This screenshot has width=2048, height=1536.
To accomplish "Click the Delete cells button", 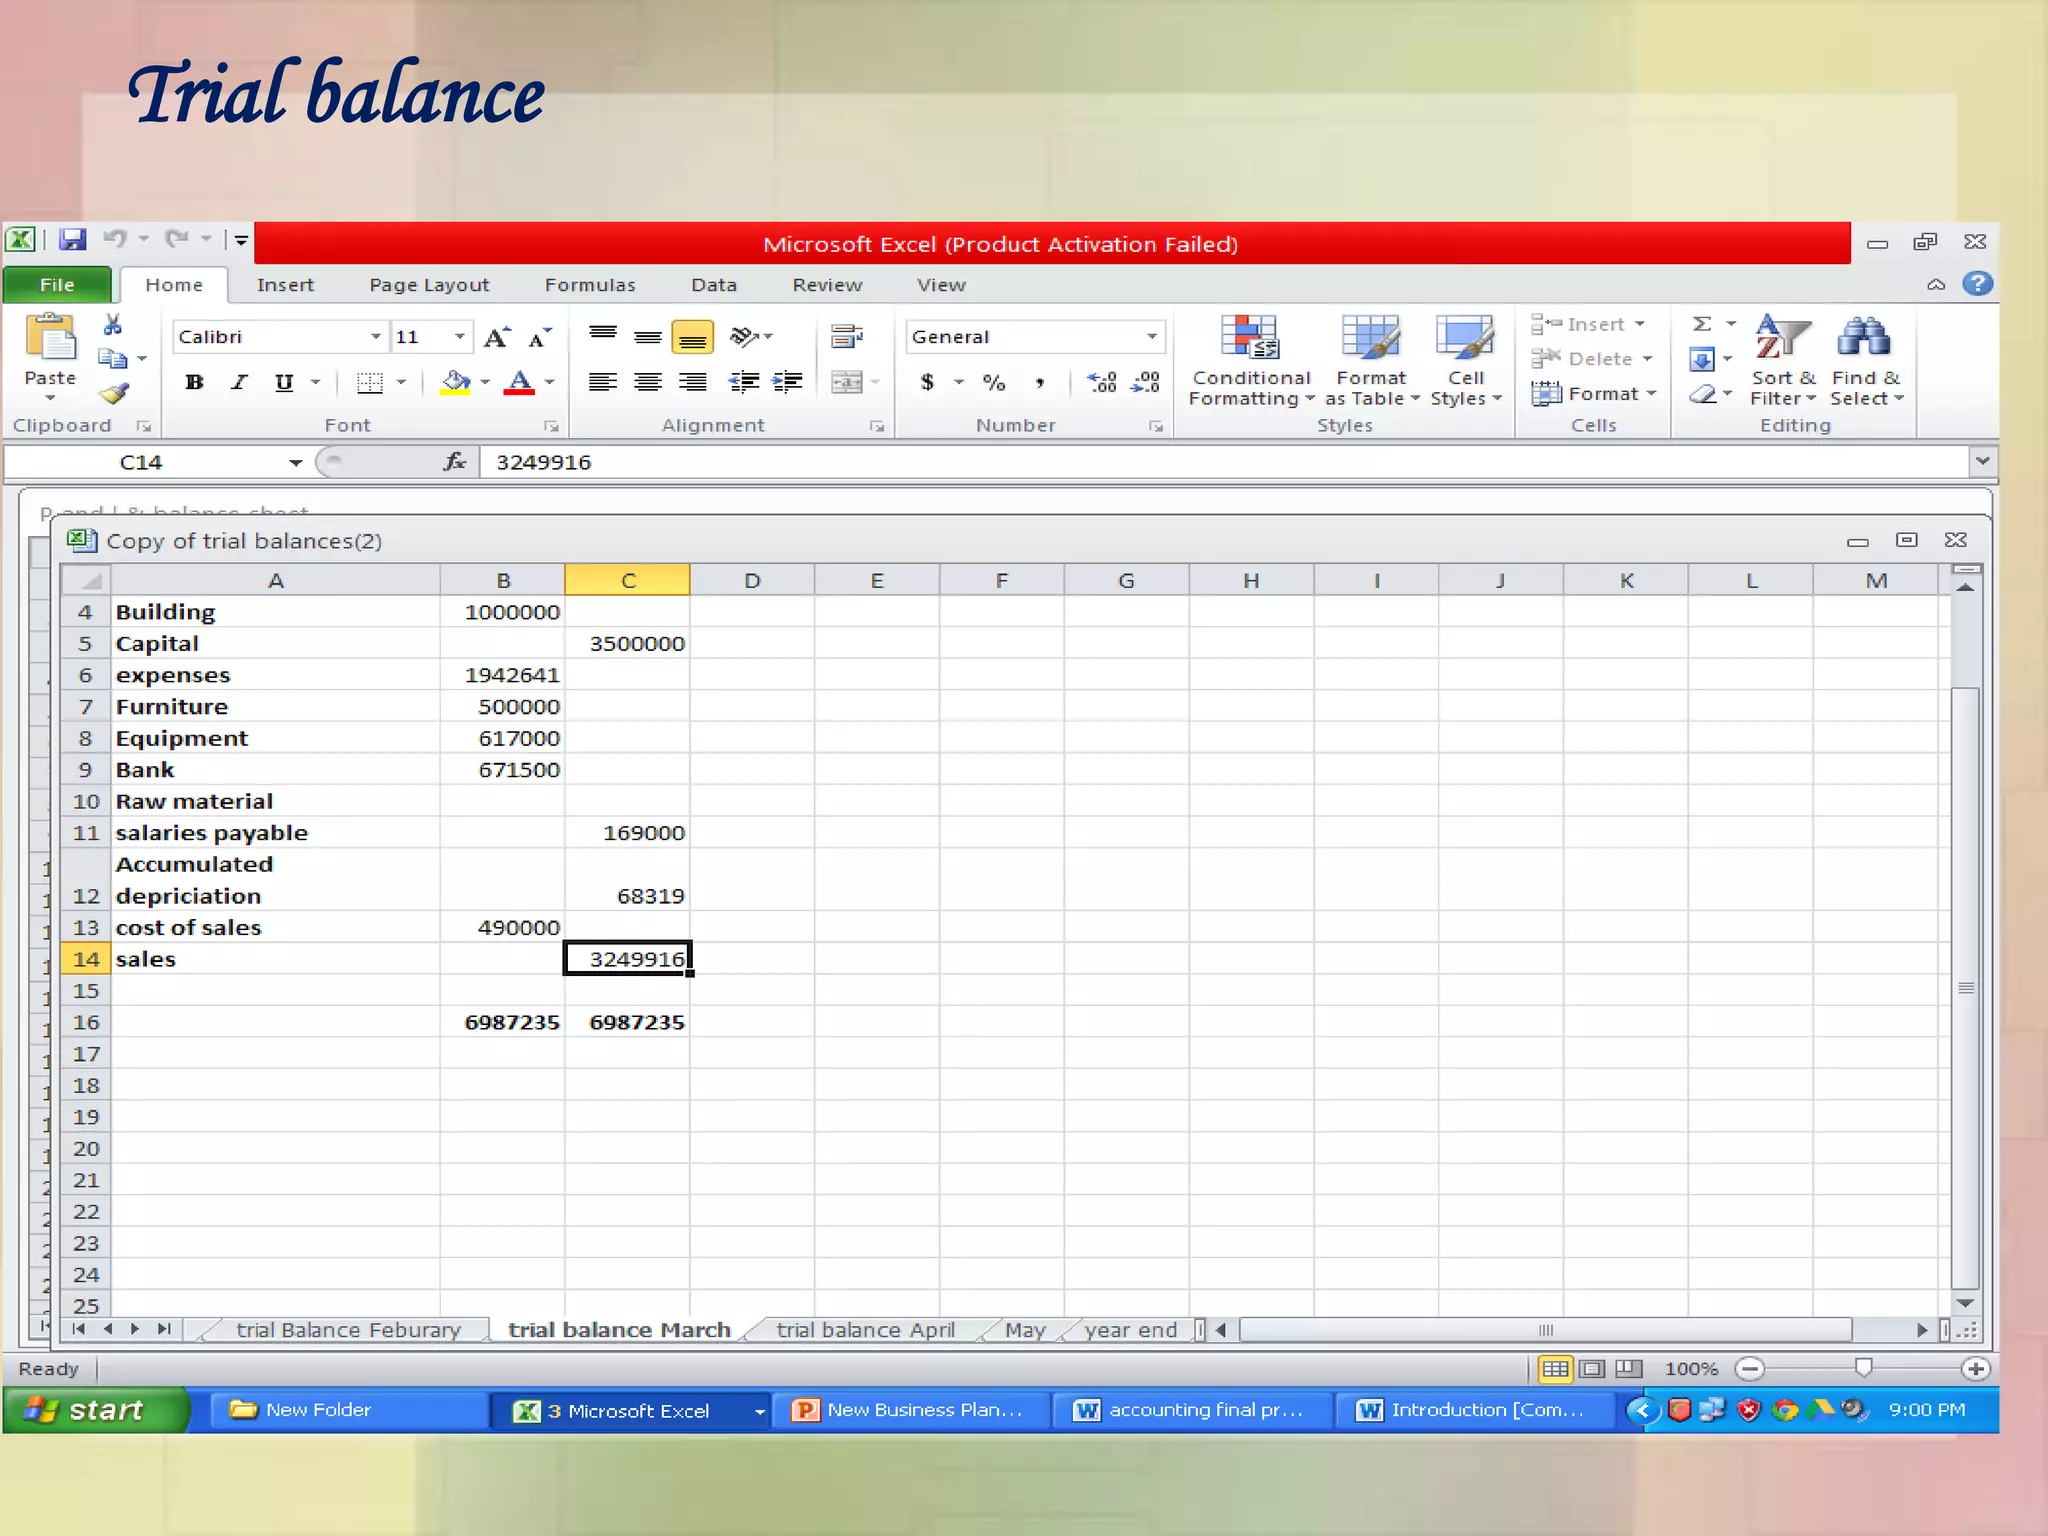I will click(x=1592, y=359).
